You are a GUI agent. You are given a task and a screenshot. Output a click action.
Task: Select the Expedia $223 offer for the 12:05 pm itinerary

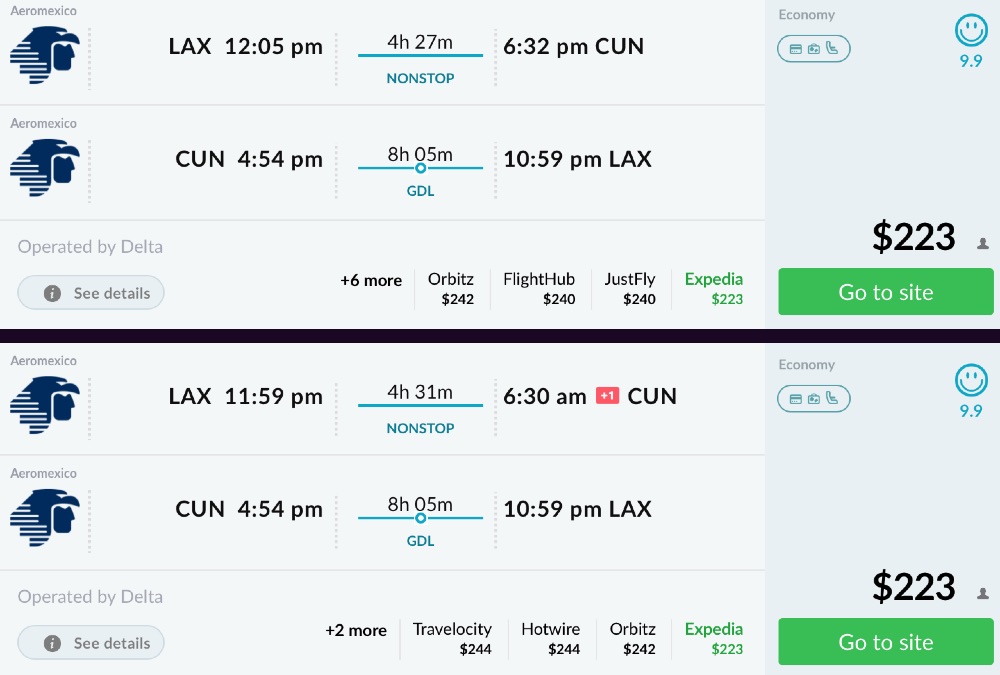click(713, 288)
